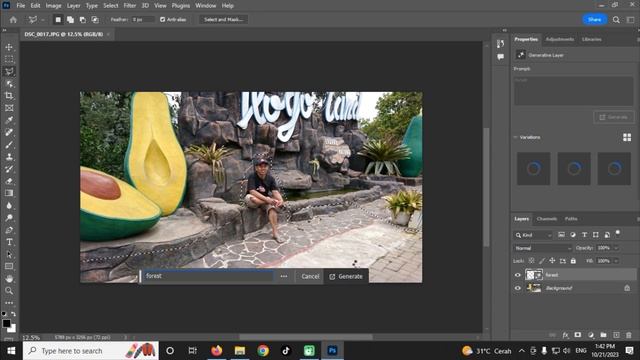The width and height of the screenshot is (640, 360).
Task: Enable New selection mode button
Action: [58, 20]
